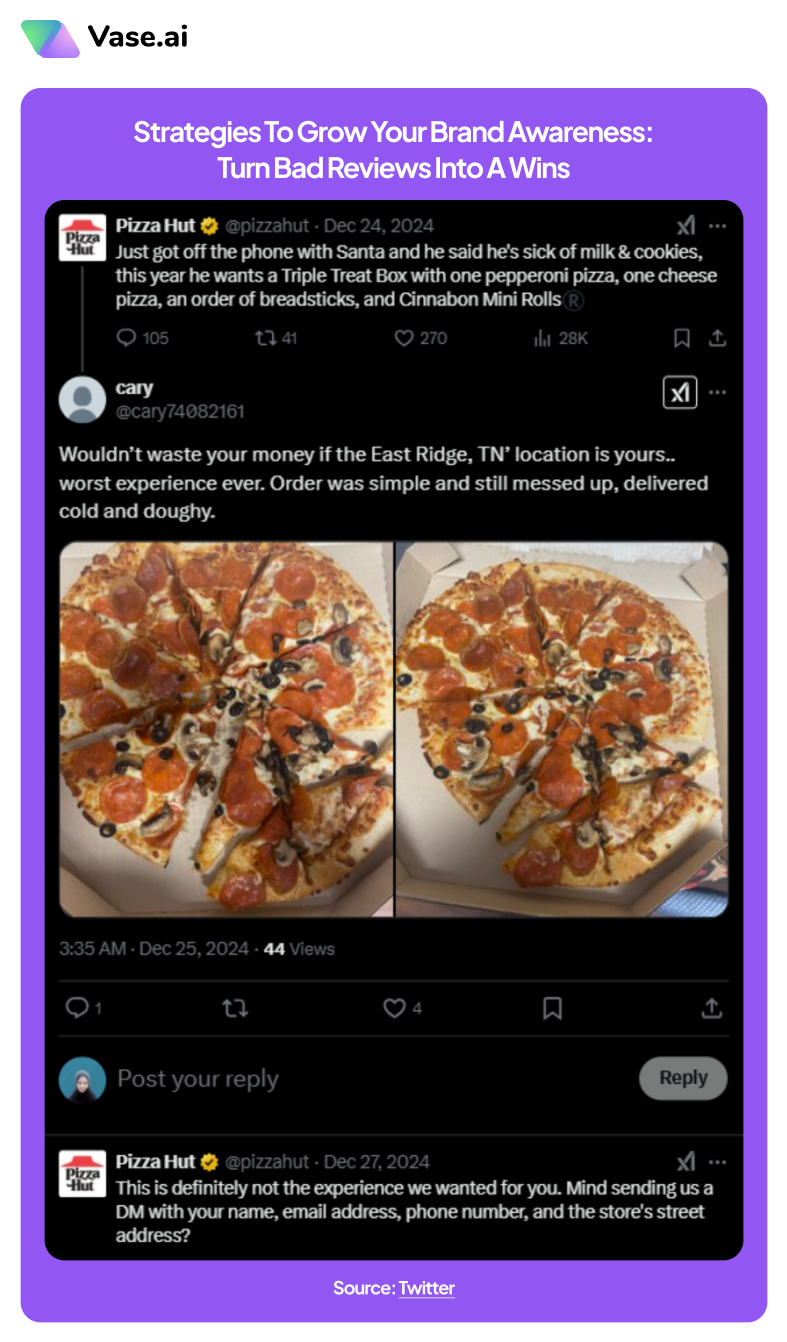This screenshot has height=1342, width=787.
Task: Bookmark the Pizza Hut Santa tweet
Action: click(x=681, y=338)
